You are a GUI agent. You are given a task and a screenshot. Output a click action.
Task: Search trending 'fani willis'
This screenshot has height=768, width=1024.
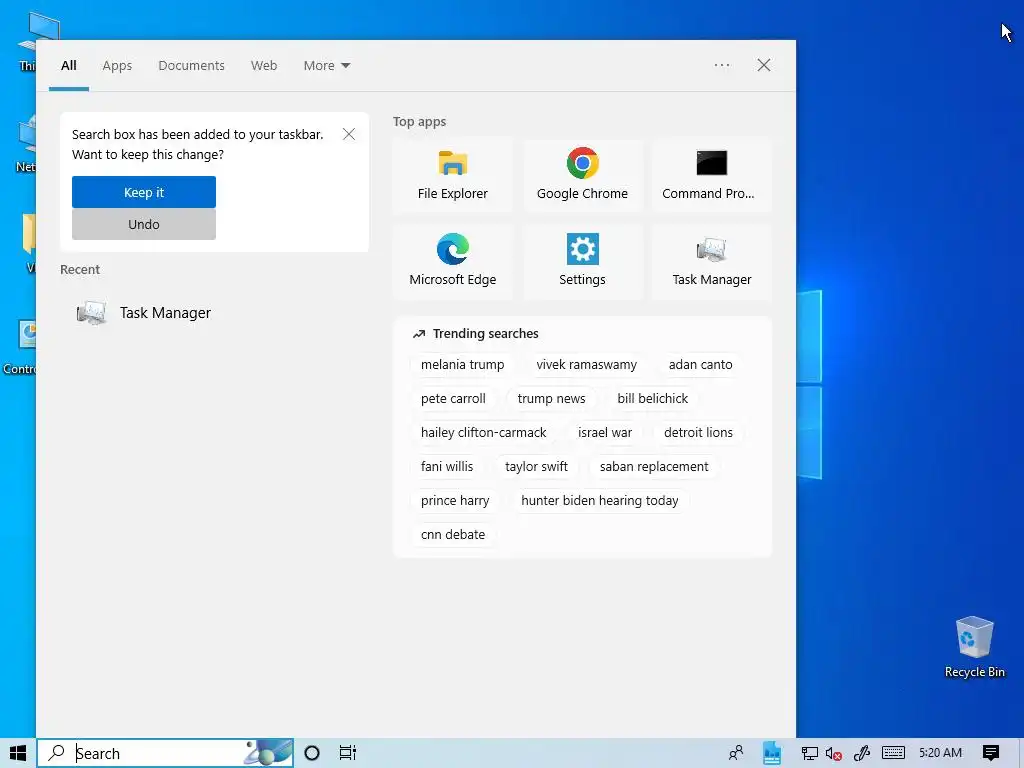(447, 466)
